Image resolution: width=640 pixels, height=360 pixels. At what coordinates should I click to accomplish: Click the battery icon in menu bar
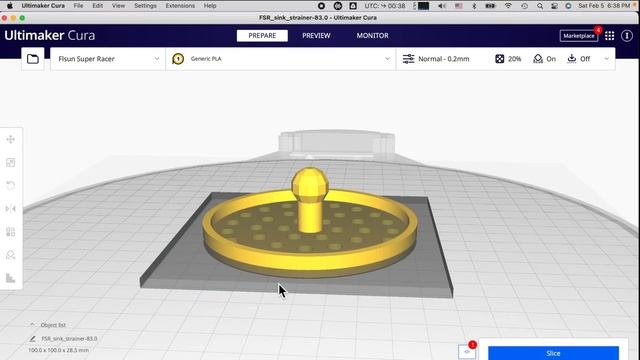(490, 6)
